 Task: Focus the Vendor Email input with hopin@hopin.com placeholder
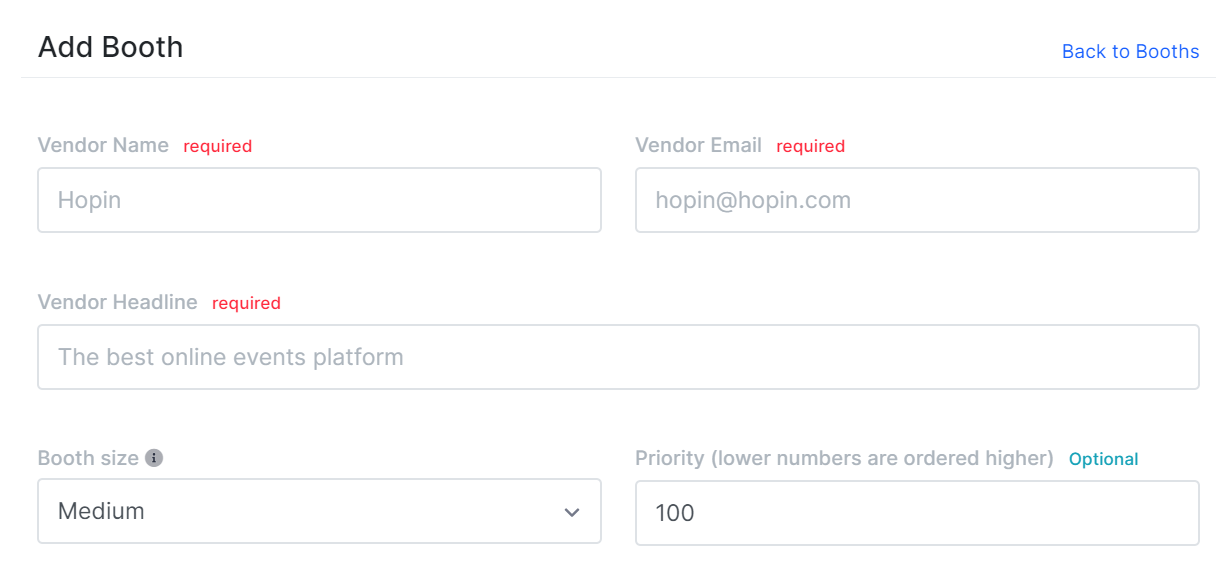point(917,200)
